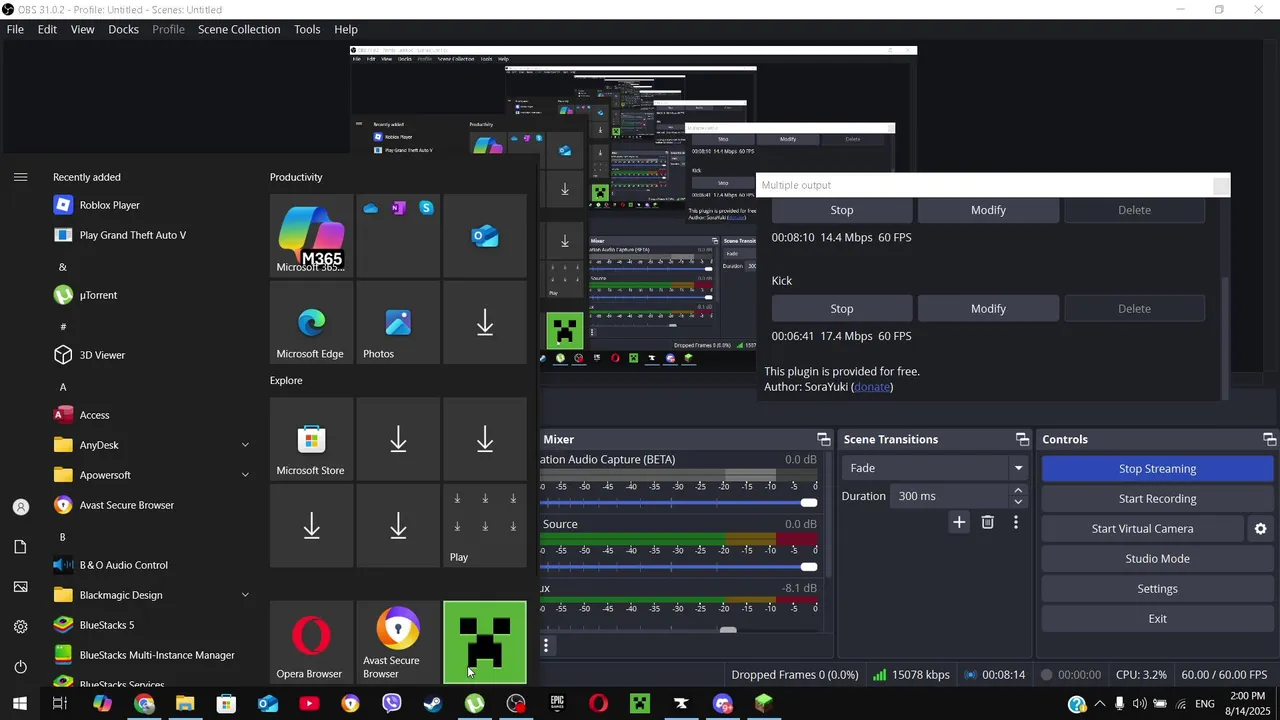Increase transition Duration with up arrow
The height and width of the screenshot is (720, 1280).
(1018, 491)
